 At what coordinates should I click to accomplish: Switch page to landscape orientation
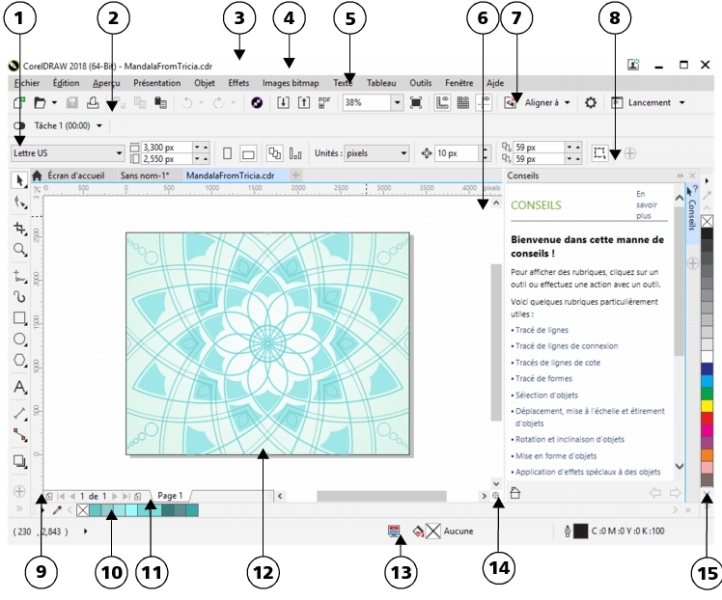coord(247,154)
